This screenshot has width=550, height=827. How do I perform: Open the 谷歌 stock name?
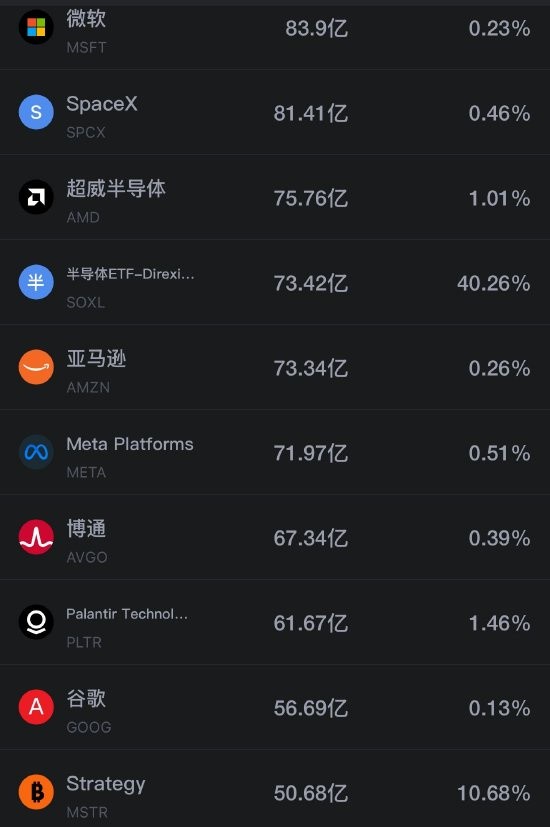click(86, 698)
